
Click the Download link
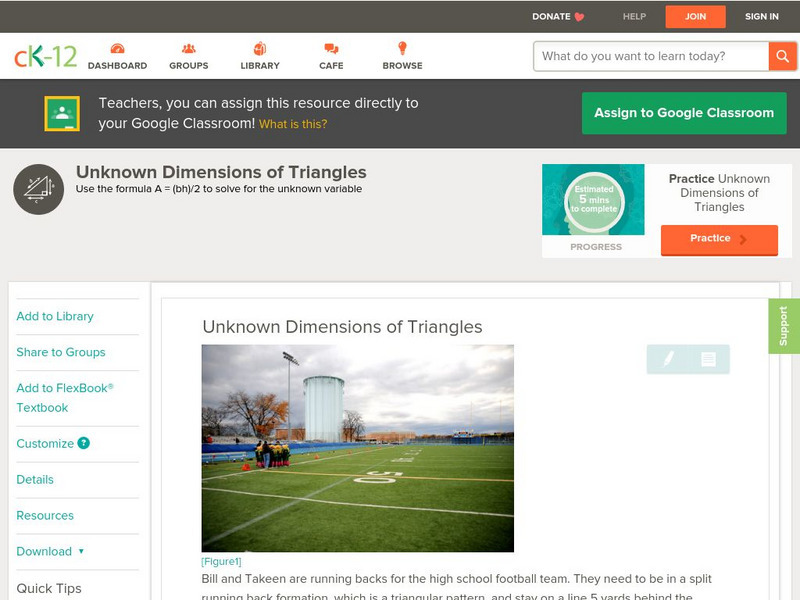(x=44, y=552)
